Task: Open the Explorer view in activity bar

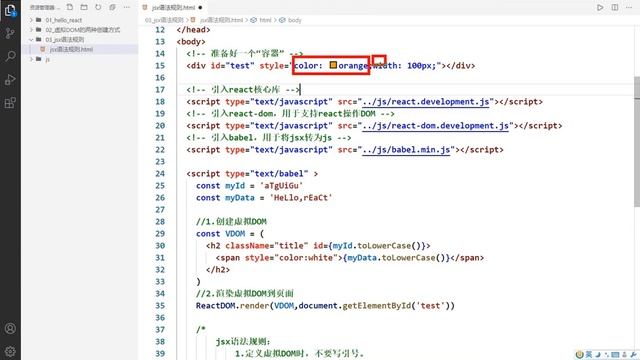Action: [x=10, y=11]
